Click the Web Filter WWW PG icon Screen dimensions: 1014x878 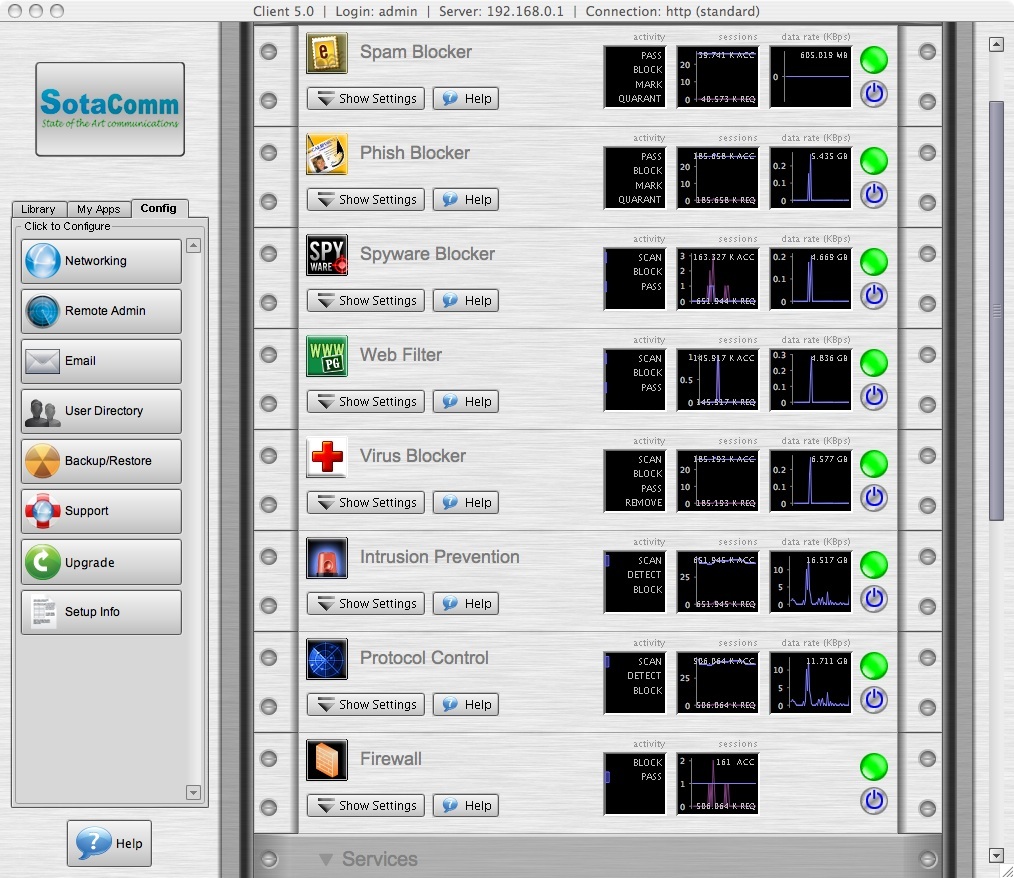tap(327, 356)
